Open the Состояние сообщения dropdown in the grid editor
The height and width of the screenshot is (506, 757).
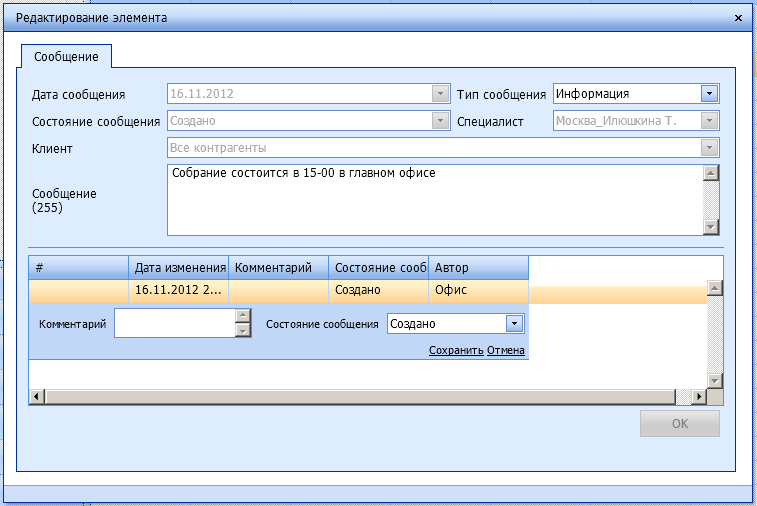point(514,324)
